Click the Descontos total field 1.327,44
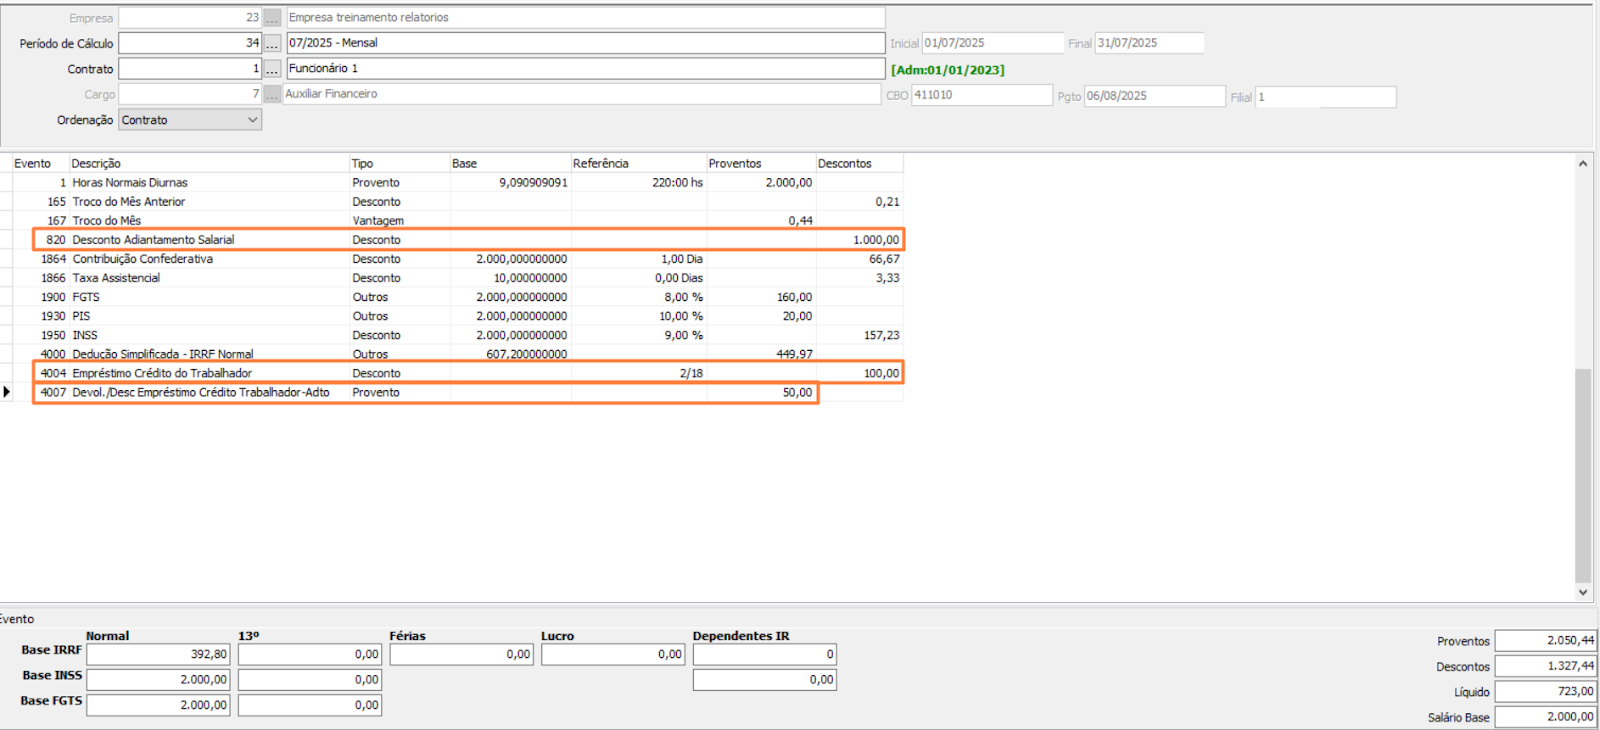The height and width of the screenshot is (730, 1600). 1546,665
